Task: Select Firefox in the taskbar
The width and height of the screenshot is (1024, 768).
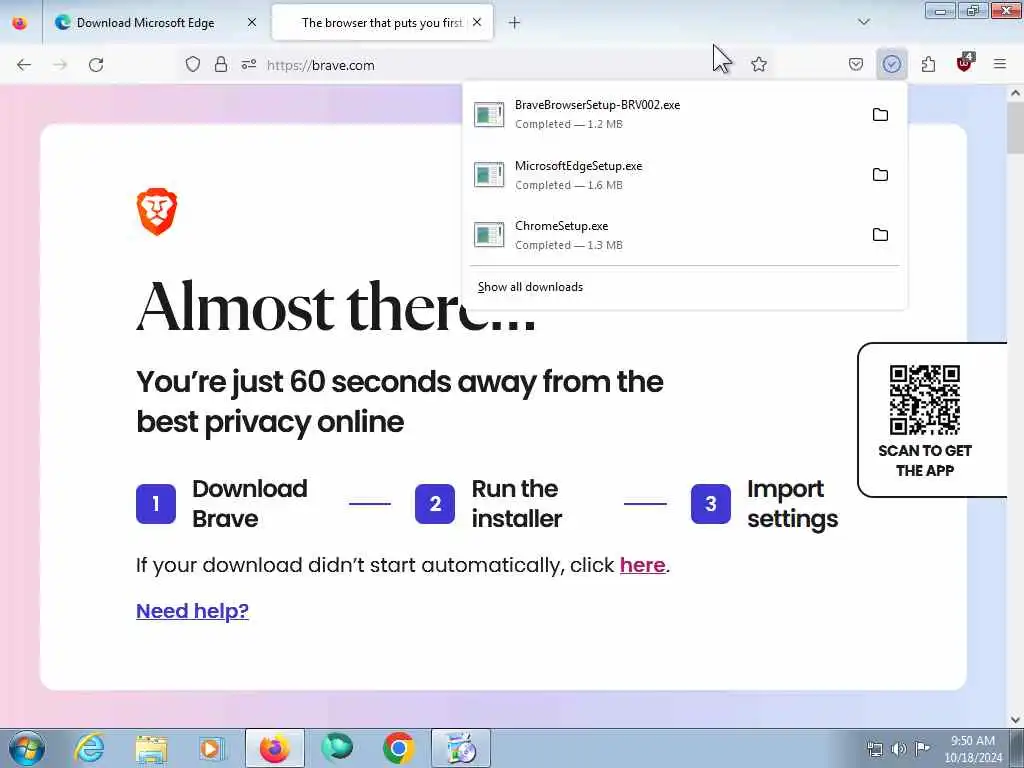Action: (x=275, y=748)
